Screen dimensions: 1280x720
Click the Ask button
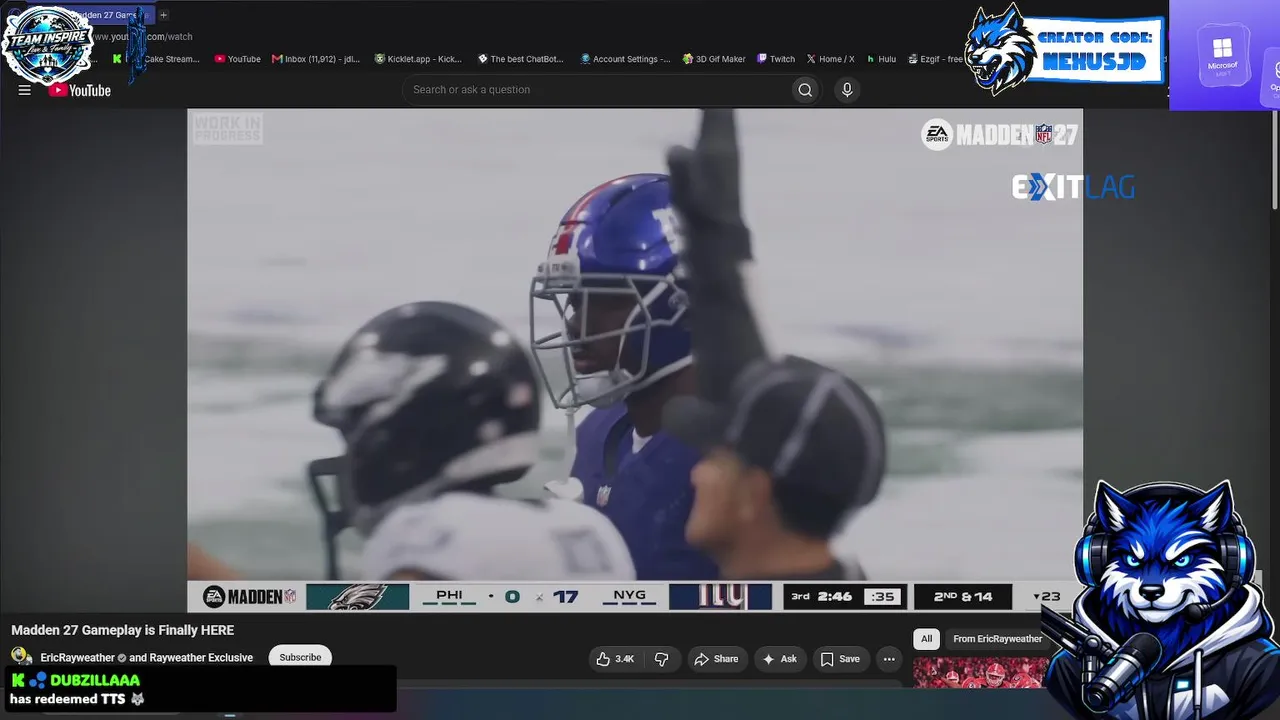(x=779, y=659)
